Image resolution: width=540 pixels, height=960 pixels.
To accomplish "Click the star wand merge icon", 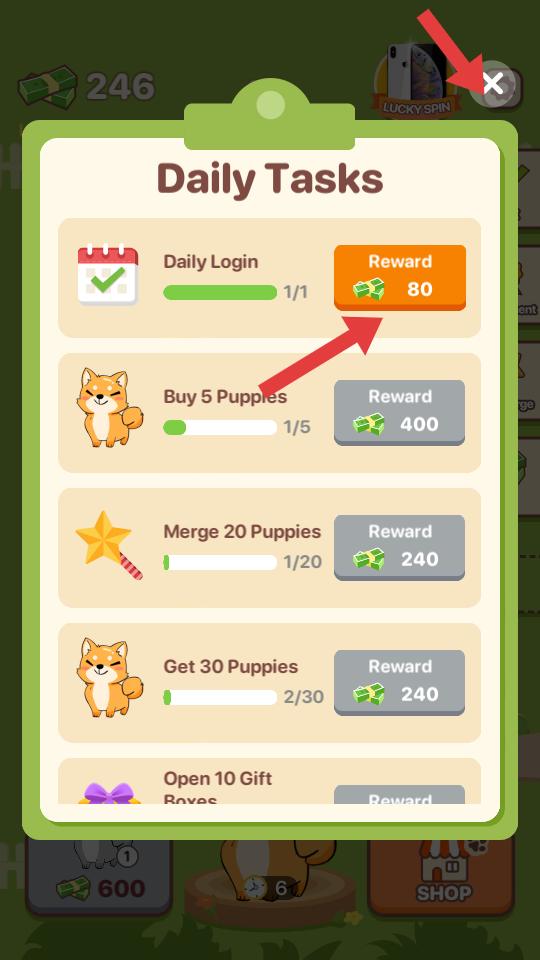I will [x=108, y=544].
